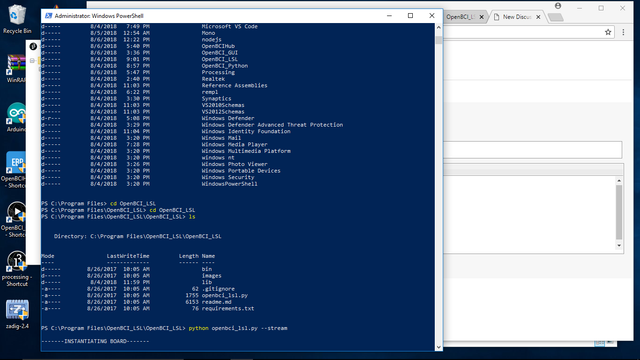Click the PowerShell scrollbar up arrow
The image size is (640, 360).
tap(439, 27)
